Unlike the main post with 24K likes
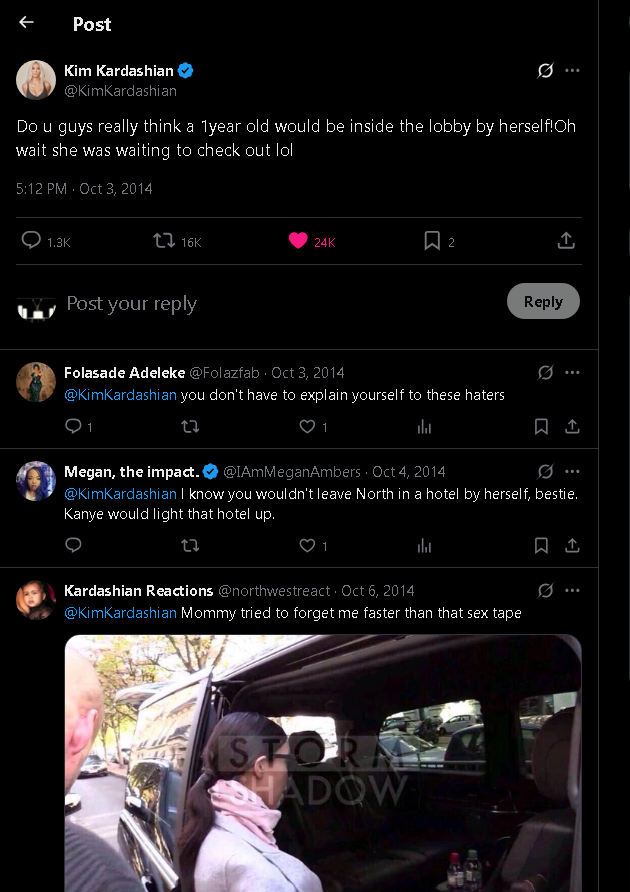Viewport: 630px width, 892px height. click(x=298, y=241)
